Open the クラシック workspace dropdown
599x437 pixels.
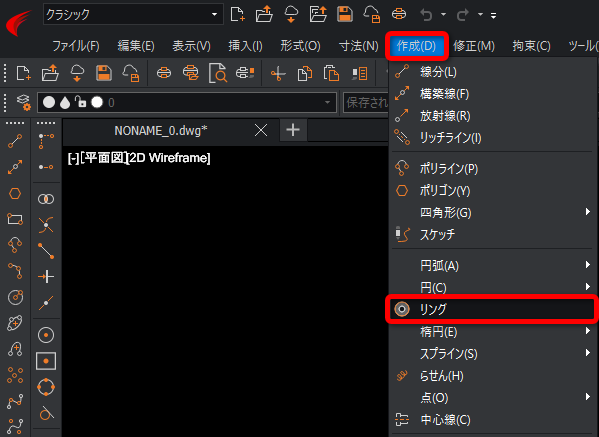(133, 15)
